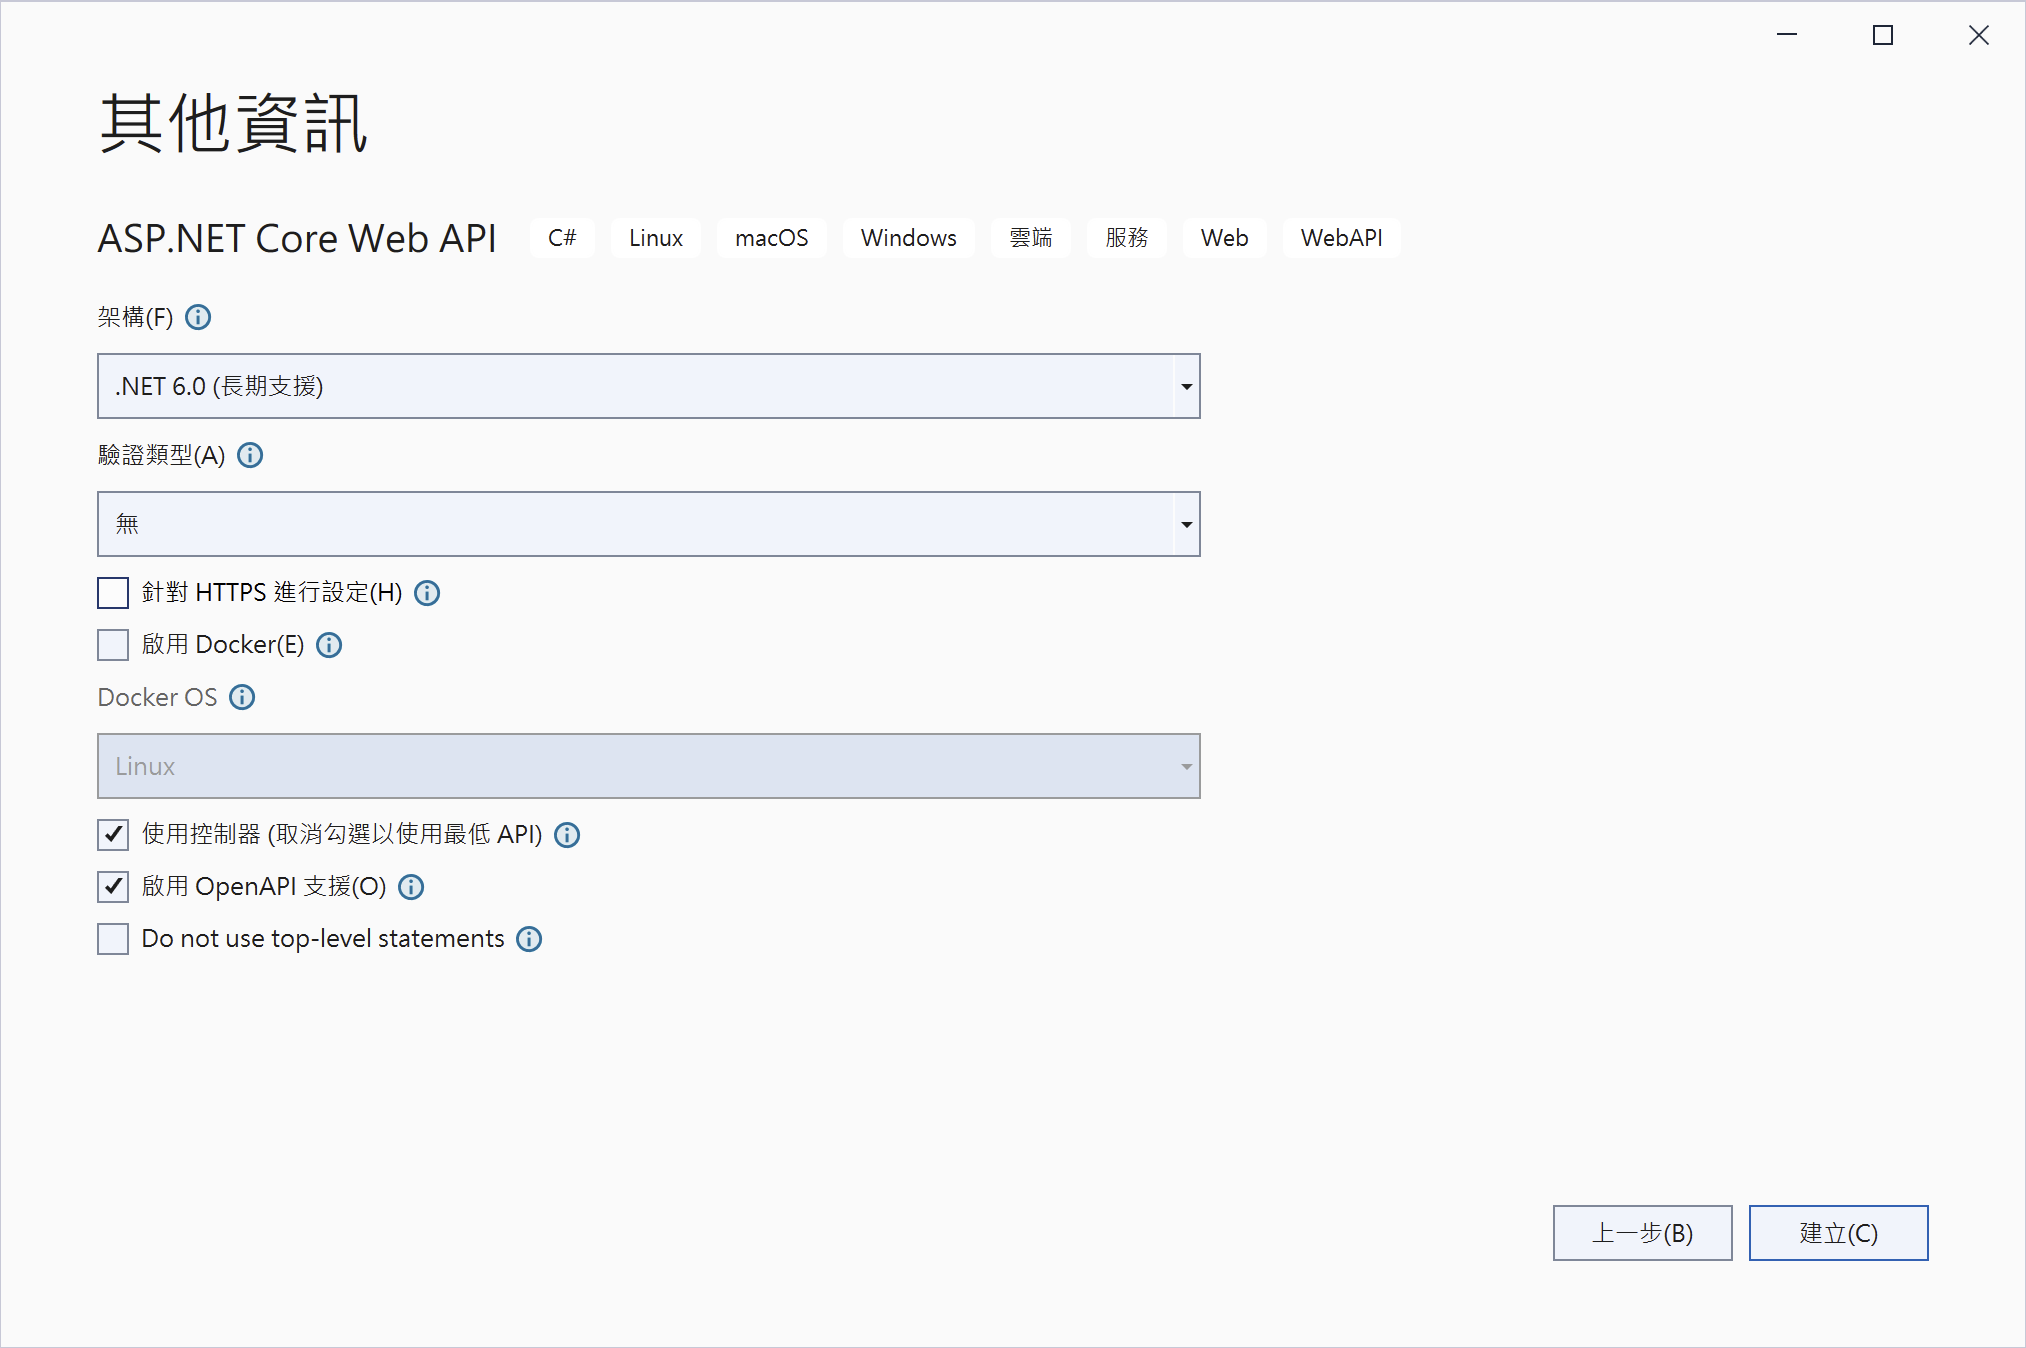Click info icon next to OpenAPI 支援
The height and width of the screenshot is (1348, 2026).
411,887
